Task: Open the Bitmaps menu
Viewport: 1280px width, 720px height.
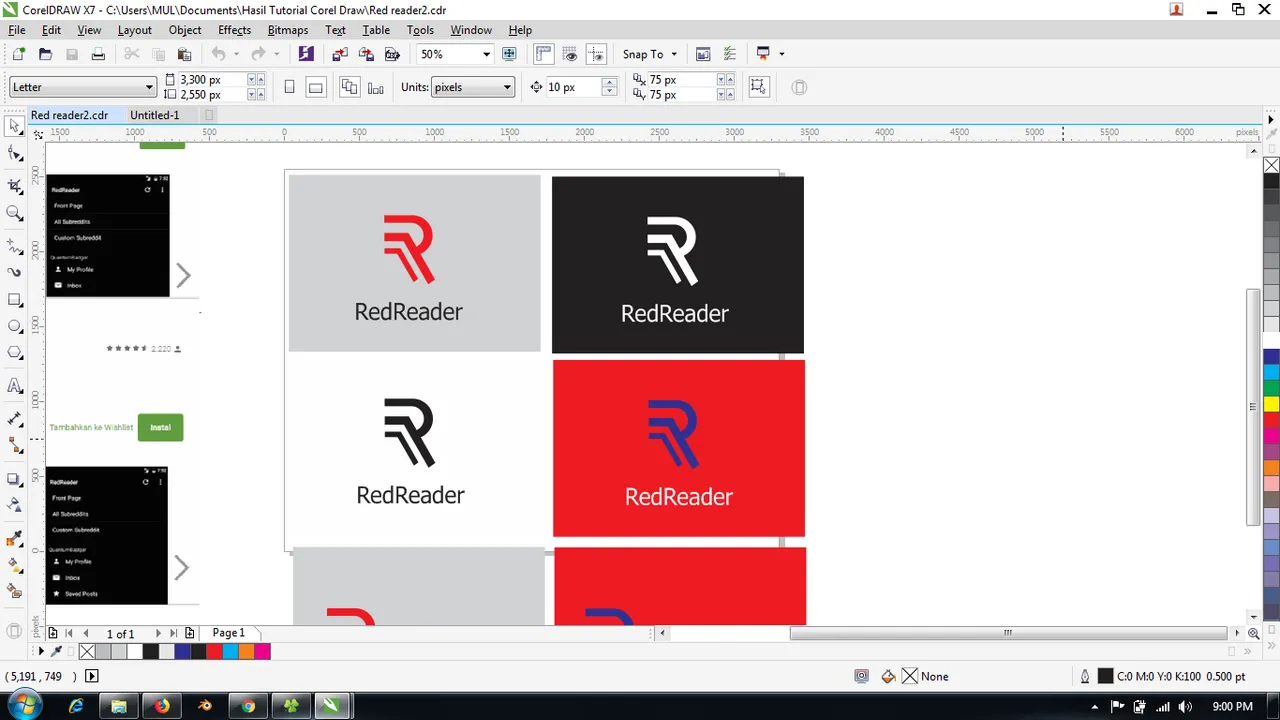Action: (288, 30)
